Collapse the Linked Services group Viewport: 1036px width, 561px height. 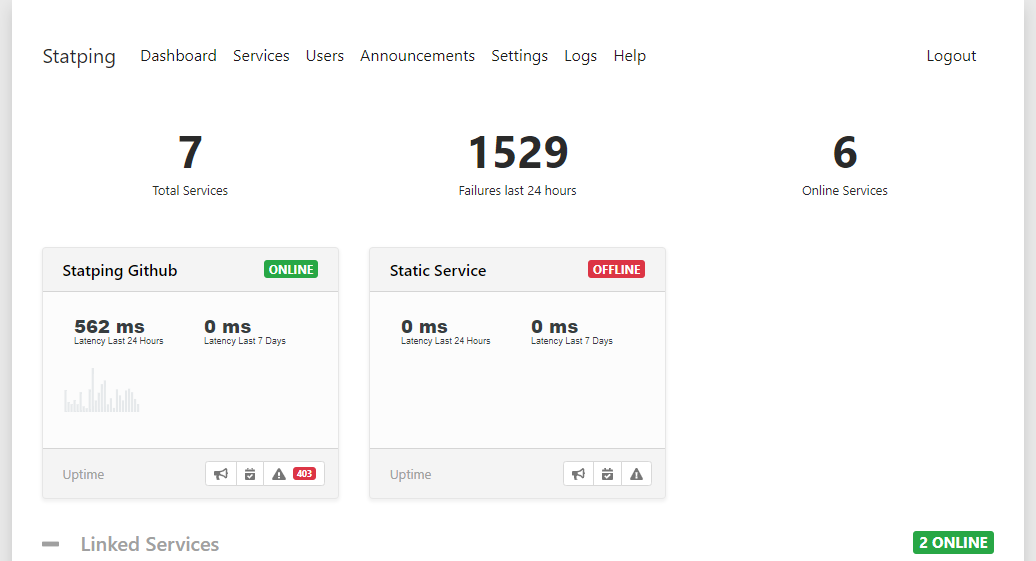tap(50, 544)
